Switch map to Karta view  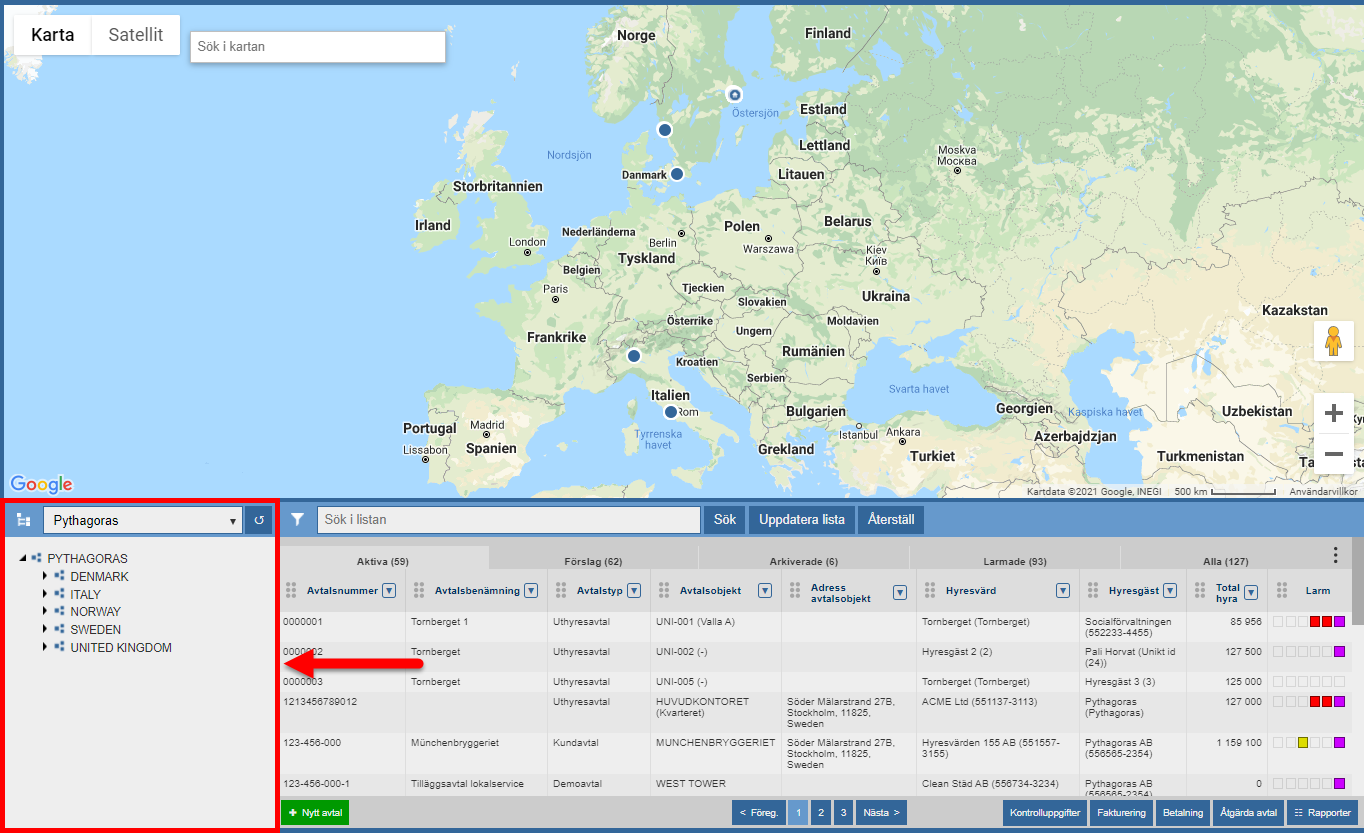[x=52, y=35]
